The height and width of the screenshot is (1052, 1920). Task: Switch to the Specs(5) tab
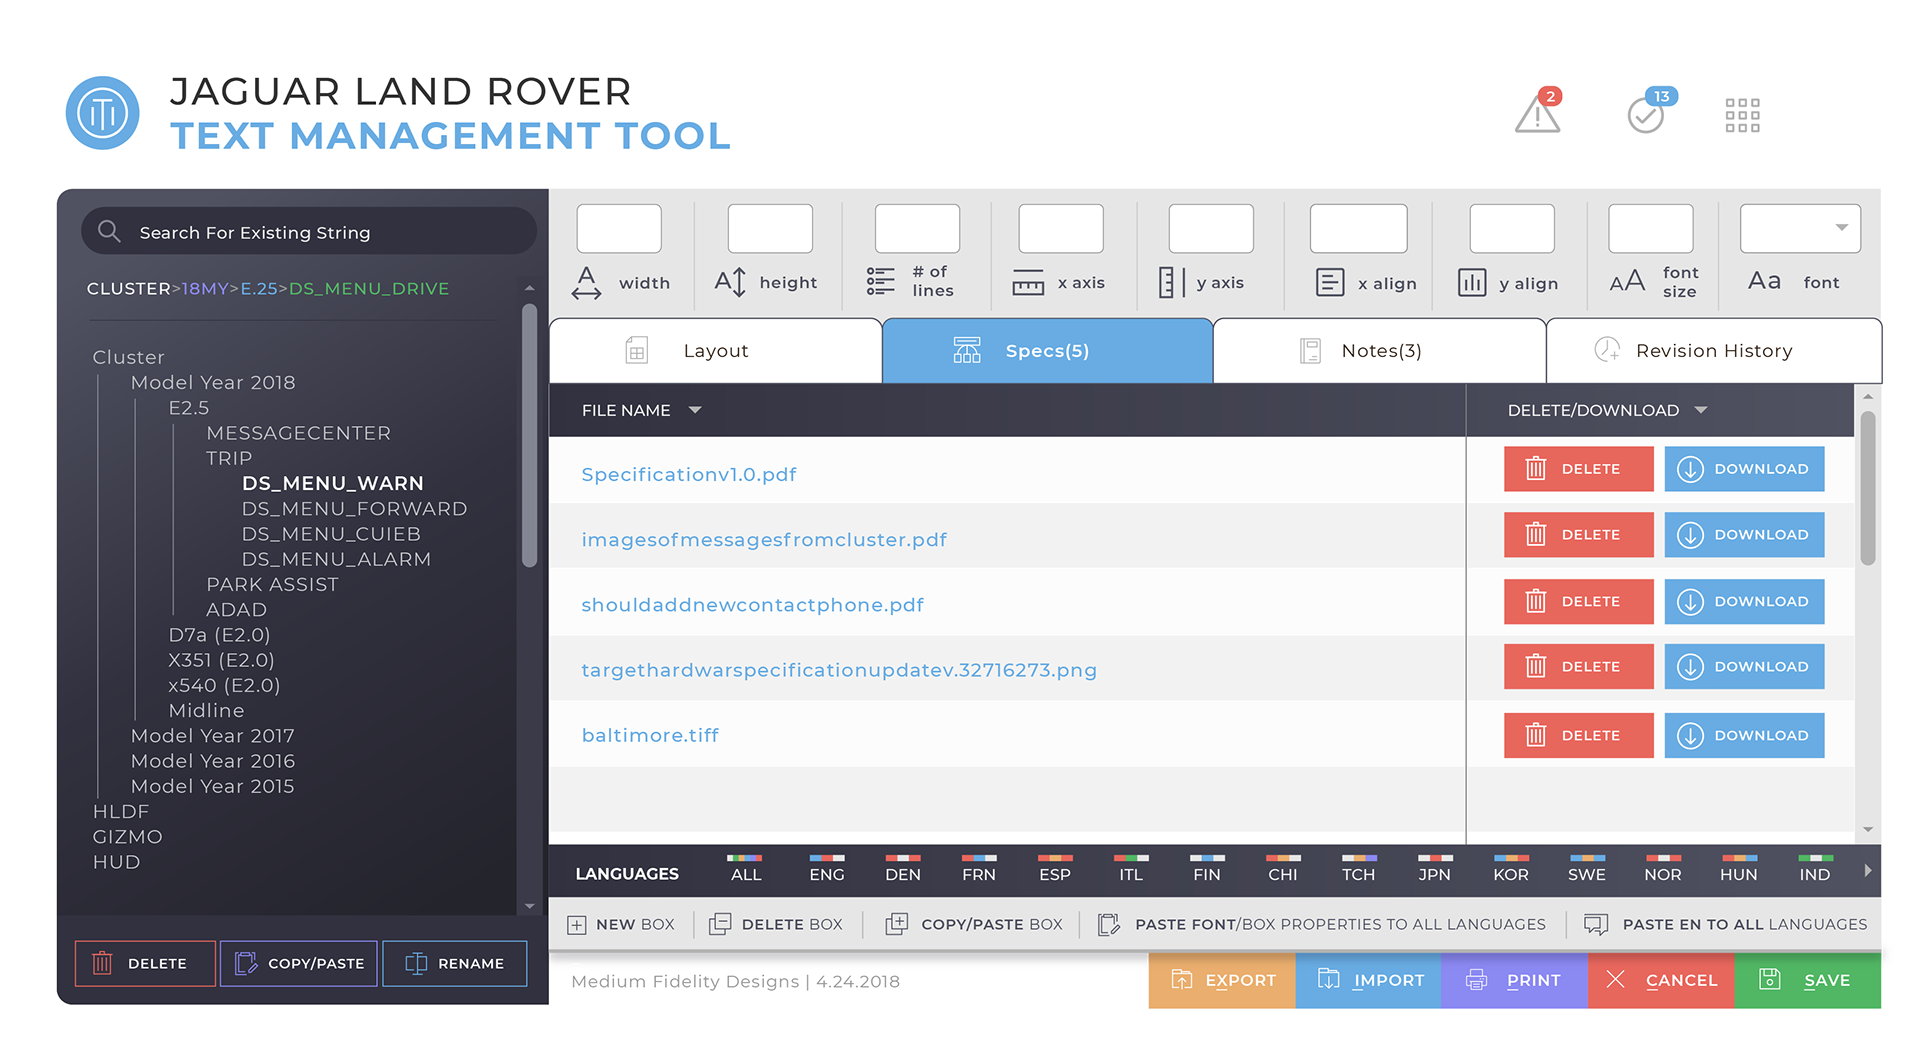pyautogui.click(x=1047, y=351)
